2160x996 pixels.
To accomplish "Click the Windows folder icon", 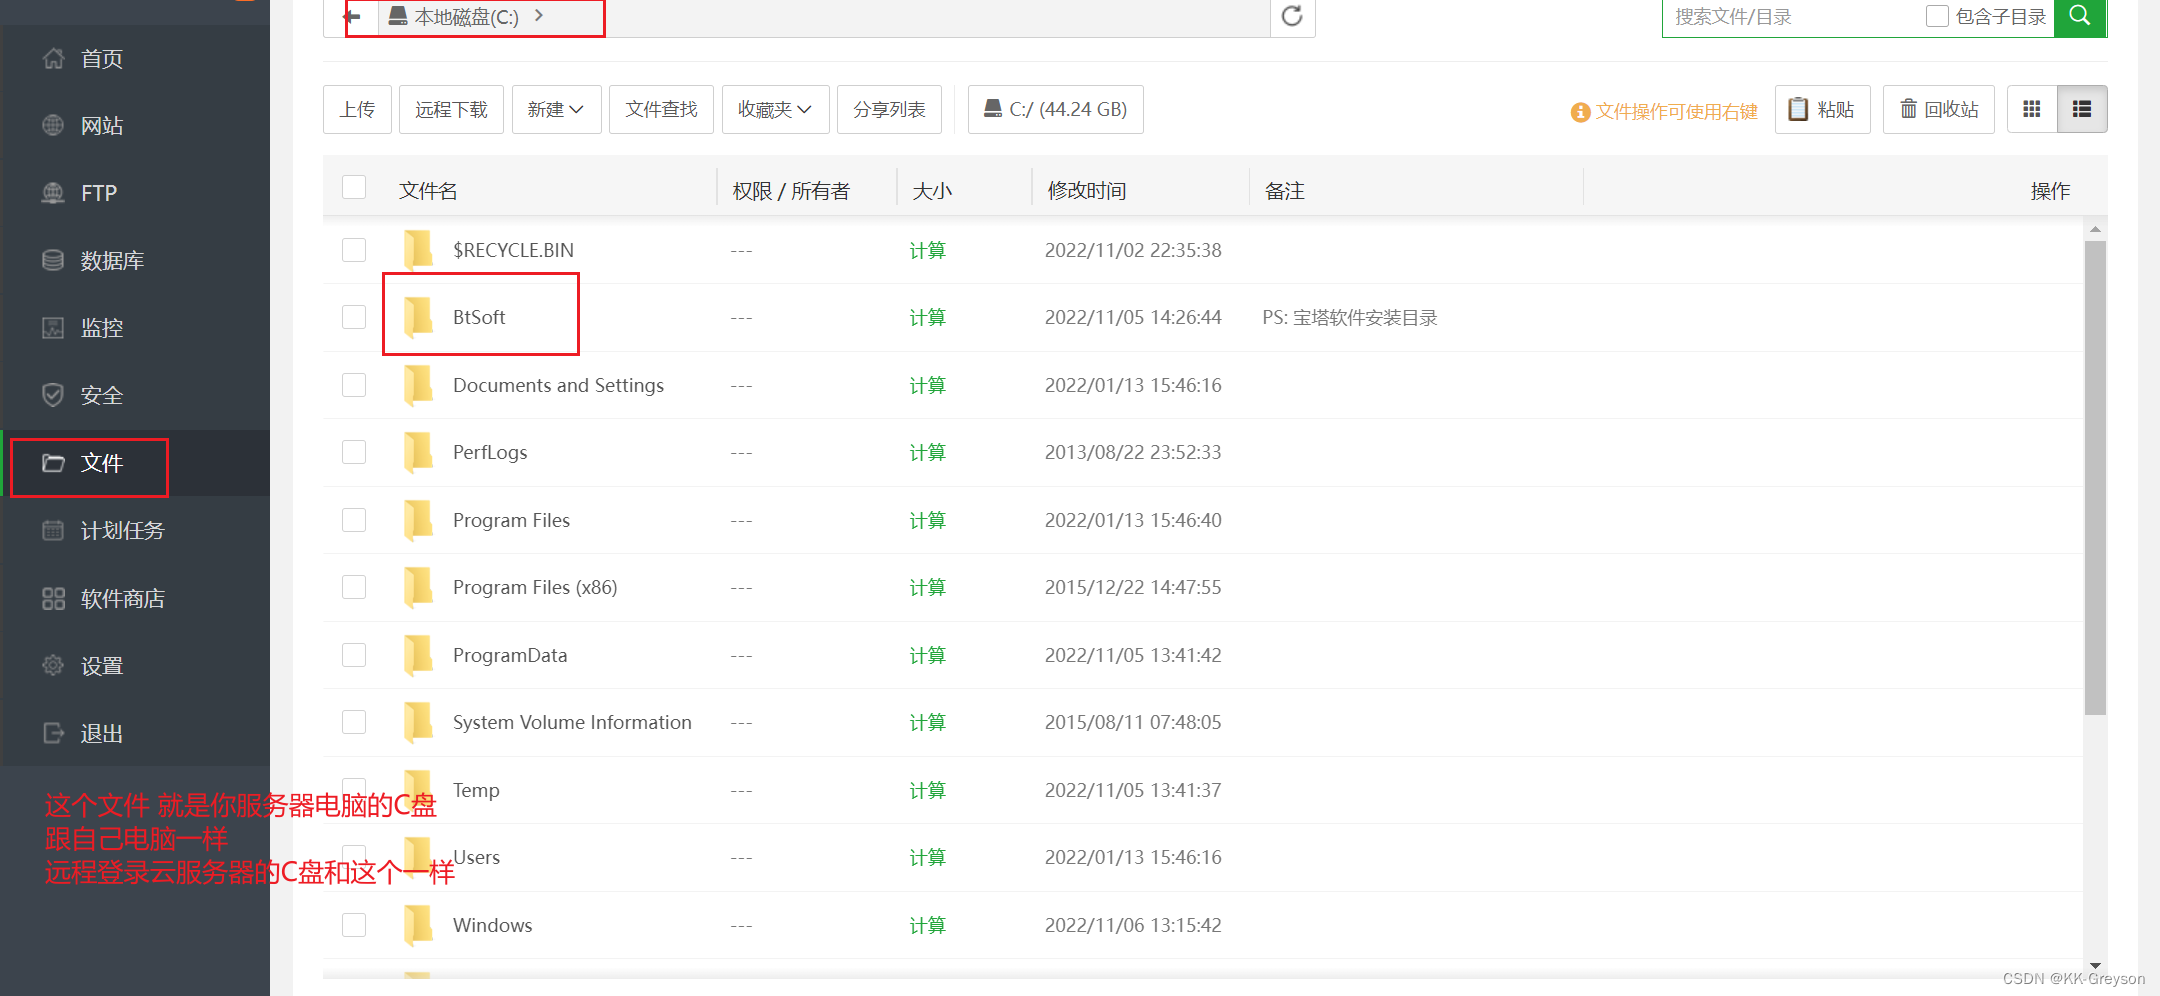I will tap(418, 925).
